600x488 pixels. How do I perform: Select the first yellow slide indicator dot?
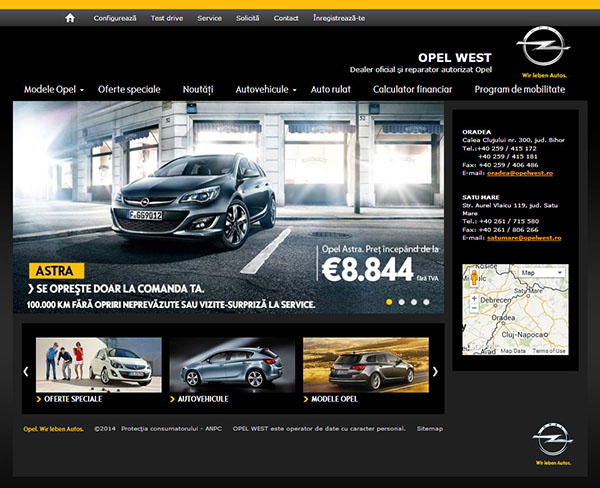point(389,302)
